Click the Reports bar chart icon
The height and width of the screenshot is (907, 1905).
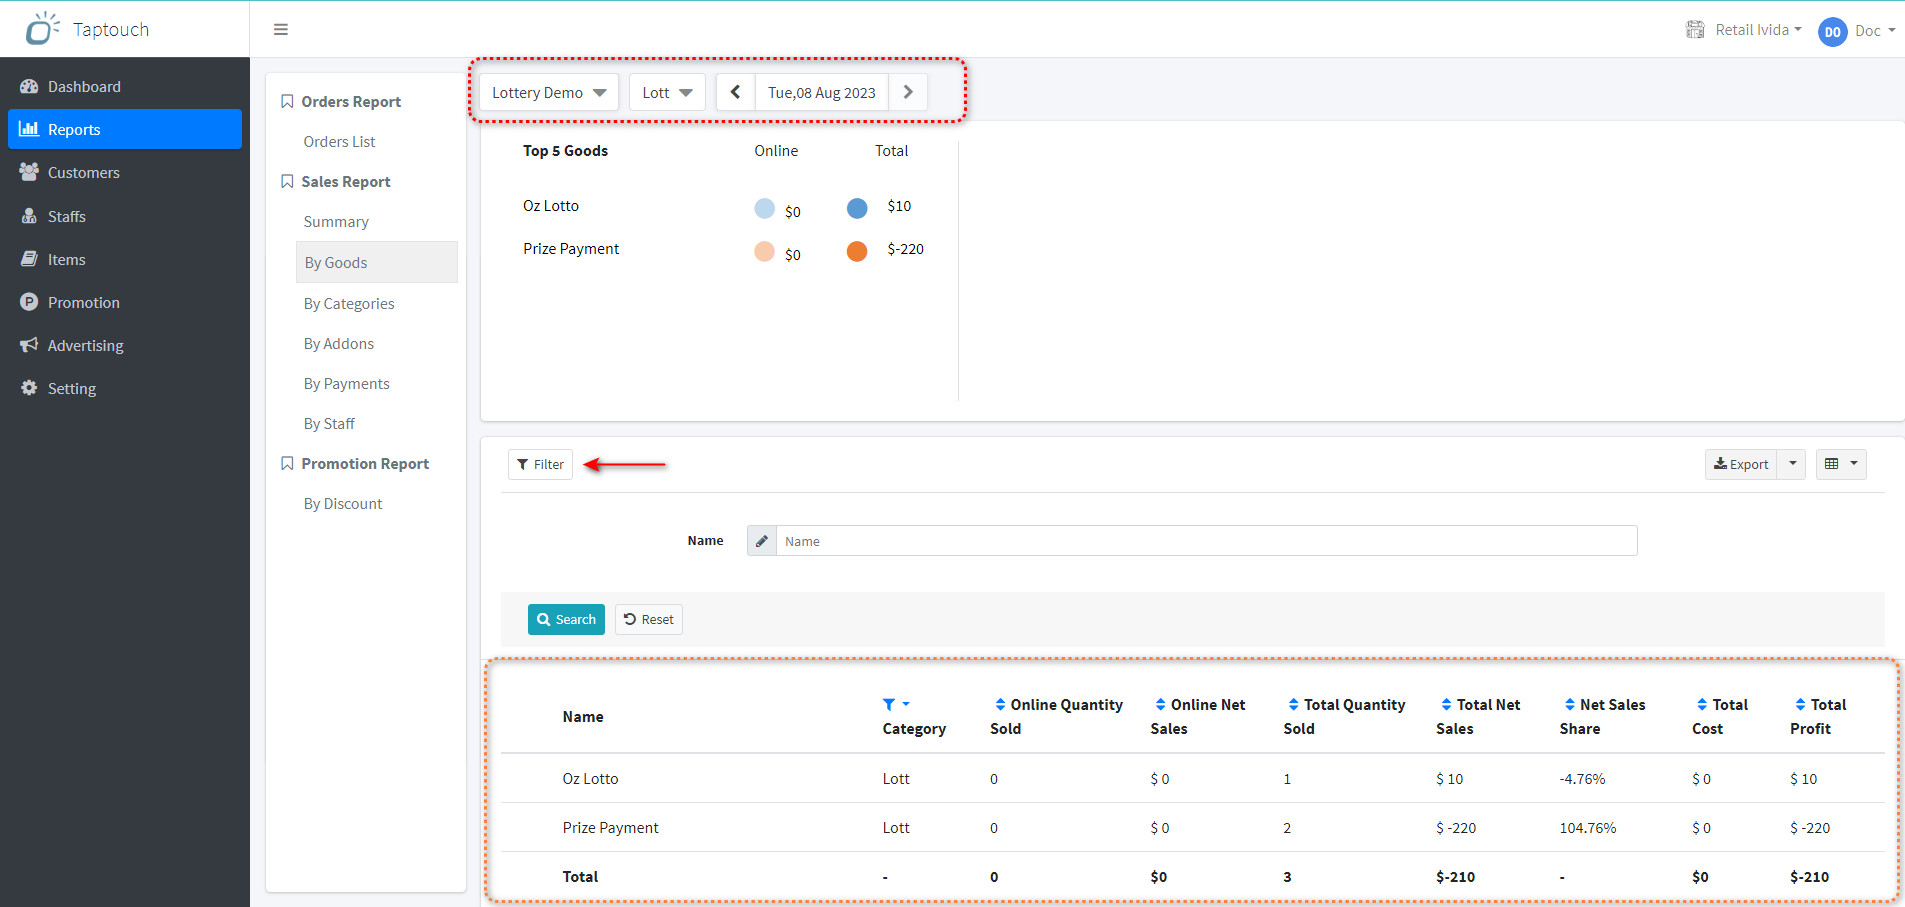point(29,129)
